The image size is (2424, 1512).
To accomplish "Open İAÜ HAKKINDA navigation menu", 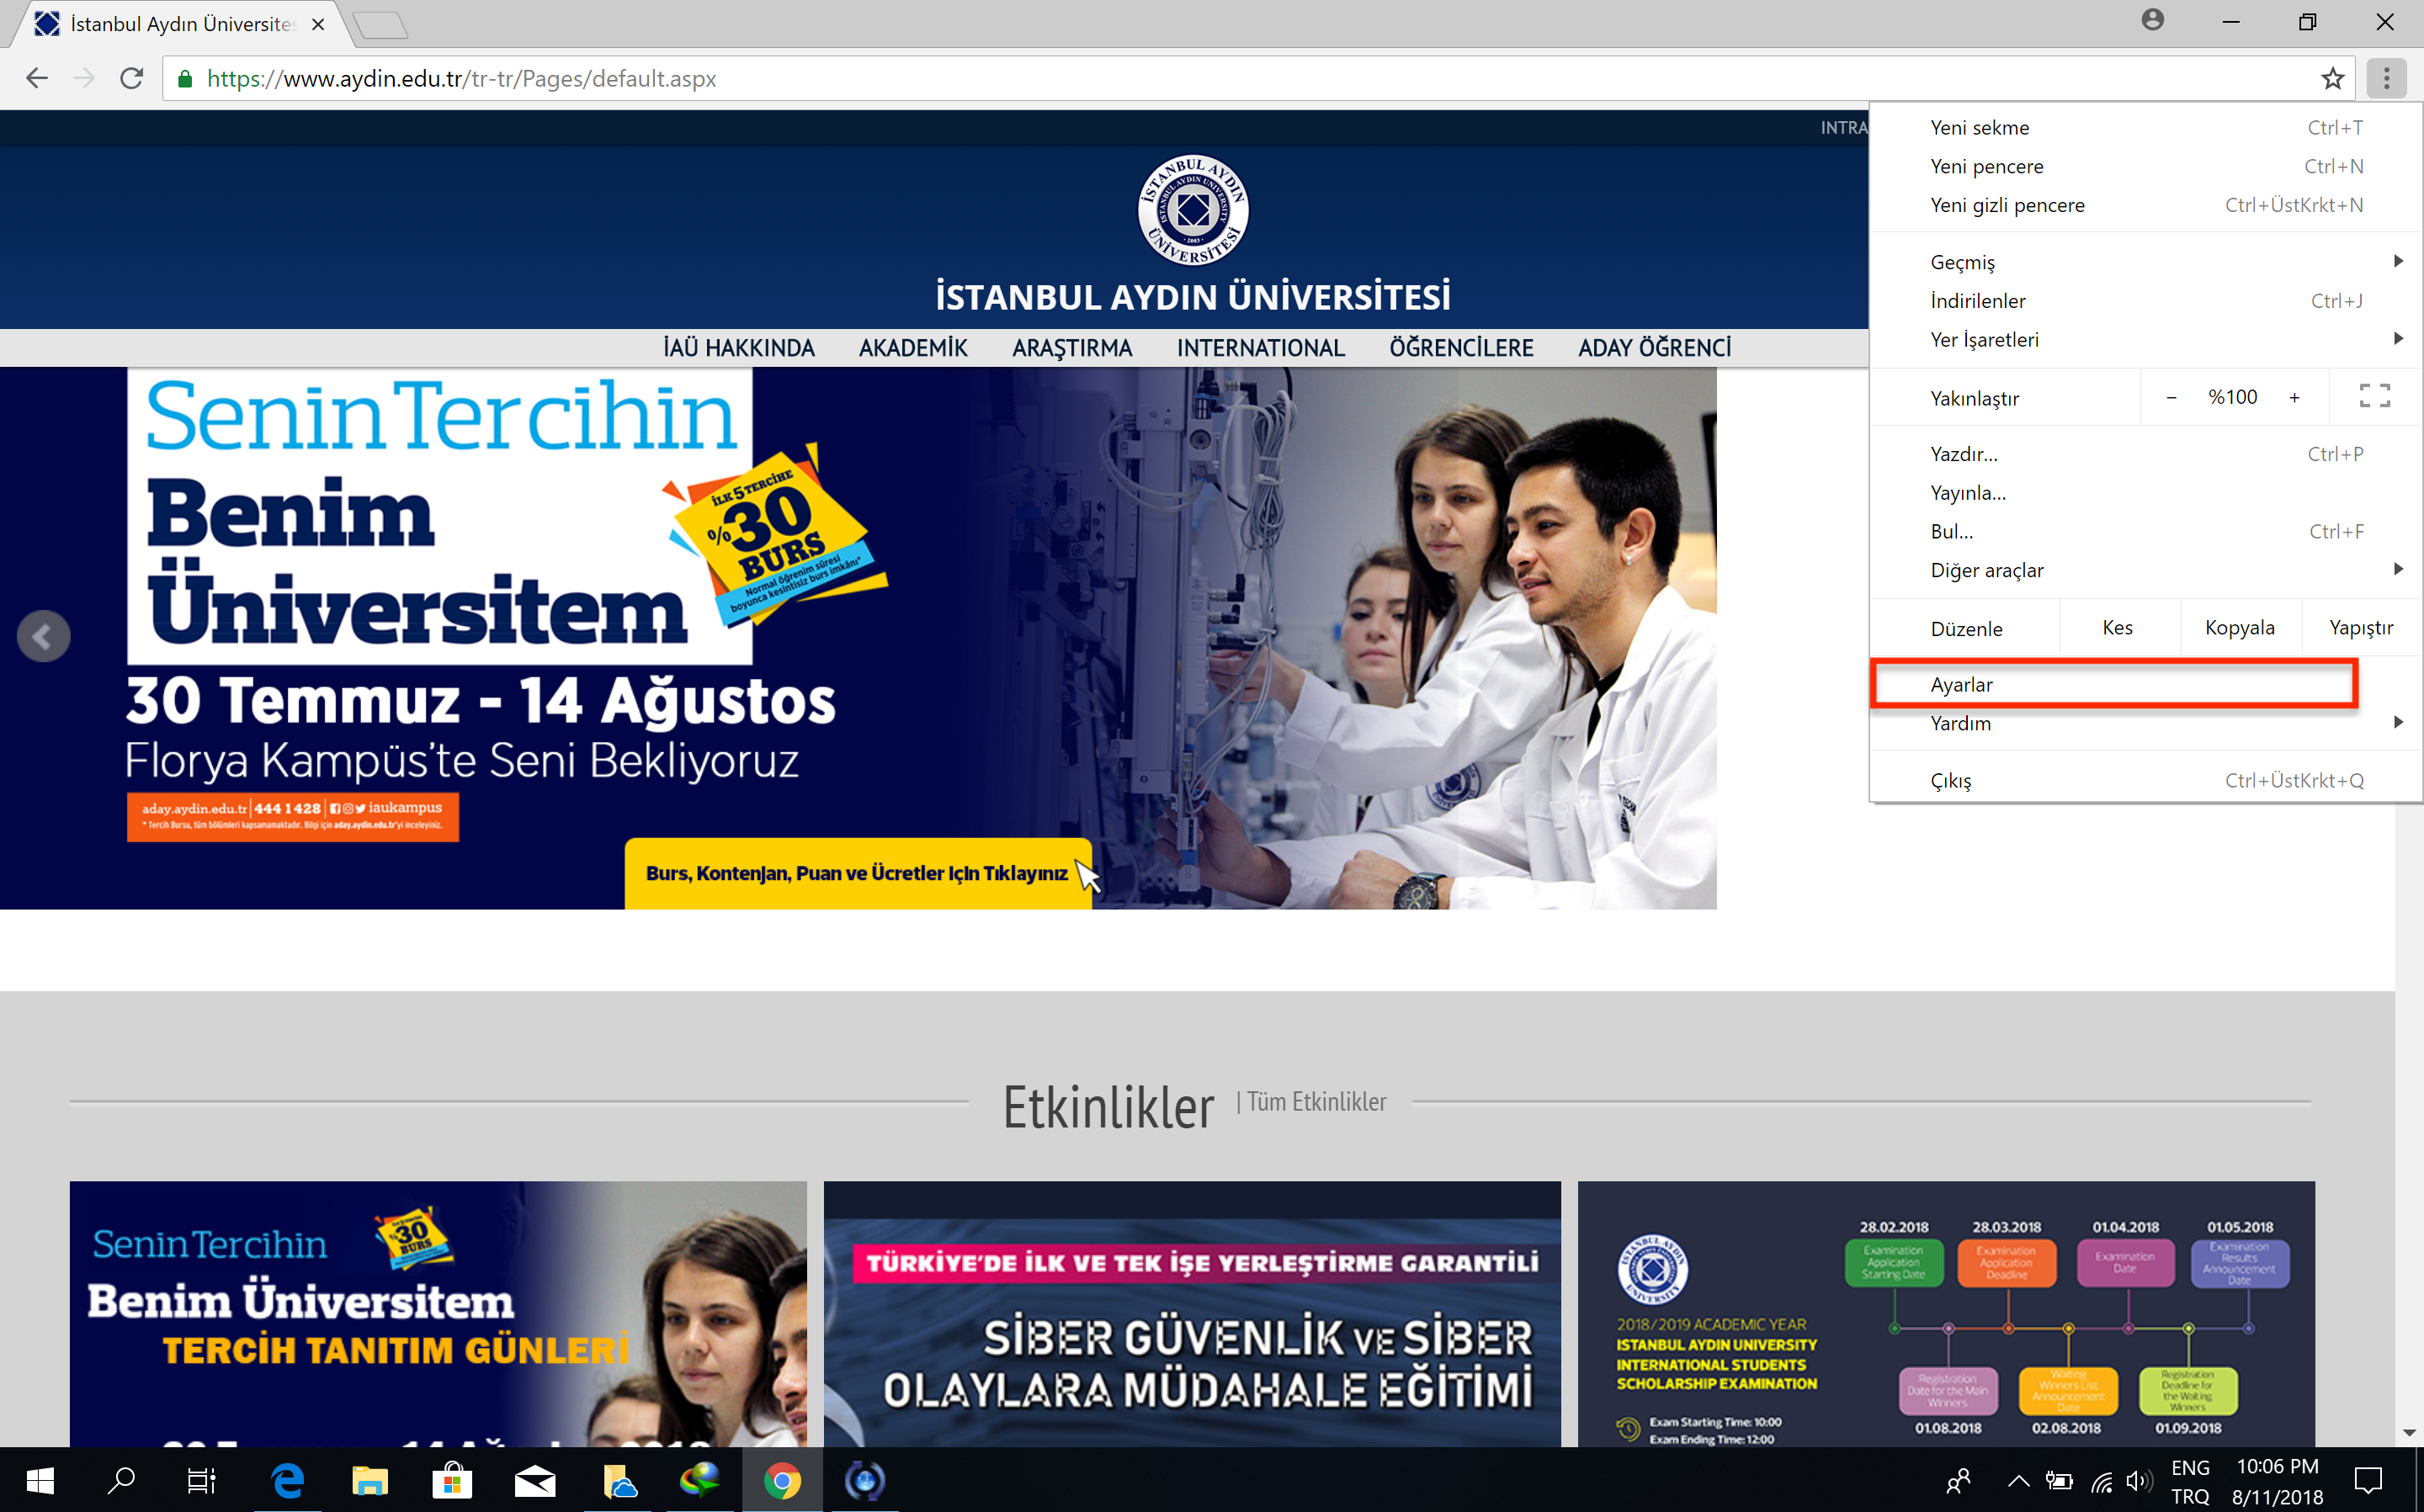I will 738,348.
